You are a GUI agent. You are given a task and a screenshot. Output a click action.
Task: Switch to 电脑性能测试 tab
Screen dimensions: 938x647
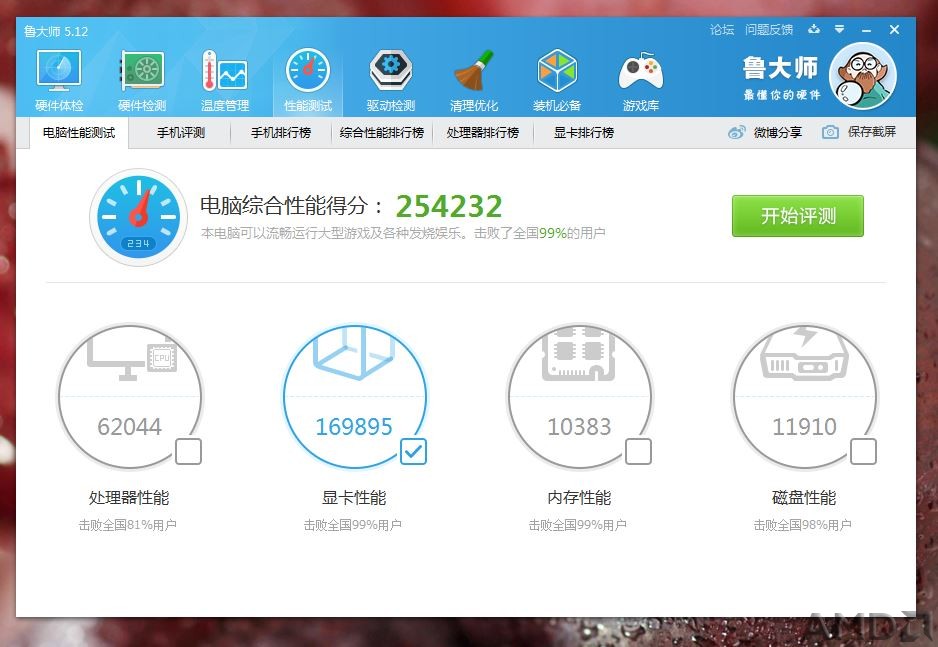79,133
